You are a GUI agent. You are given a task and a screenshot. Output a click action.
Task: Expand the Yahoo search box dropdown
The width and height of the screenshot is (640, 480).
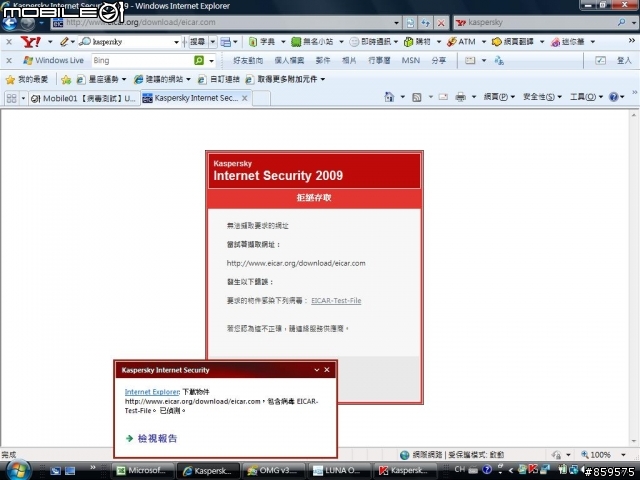tap(176, 42)
